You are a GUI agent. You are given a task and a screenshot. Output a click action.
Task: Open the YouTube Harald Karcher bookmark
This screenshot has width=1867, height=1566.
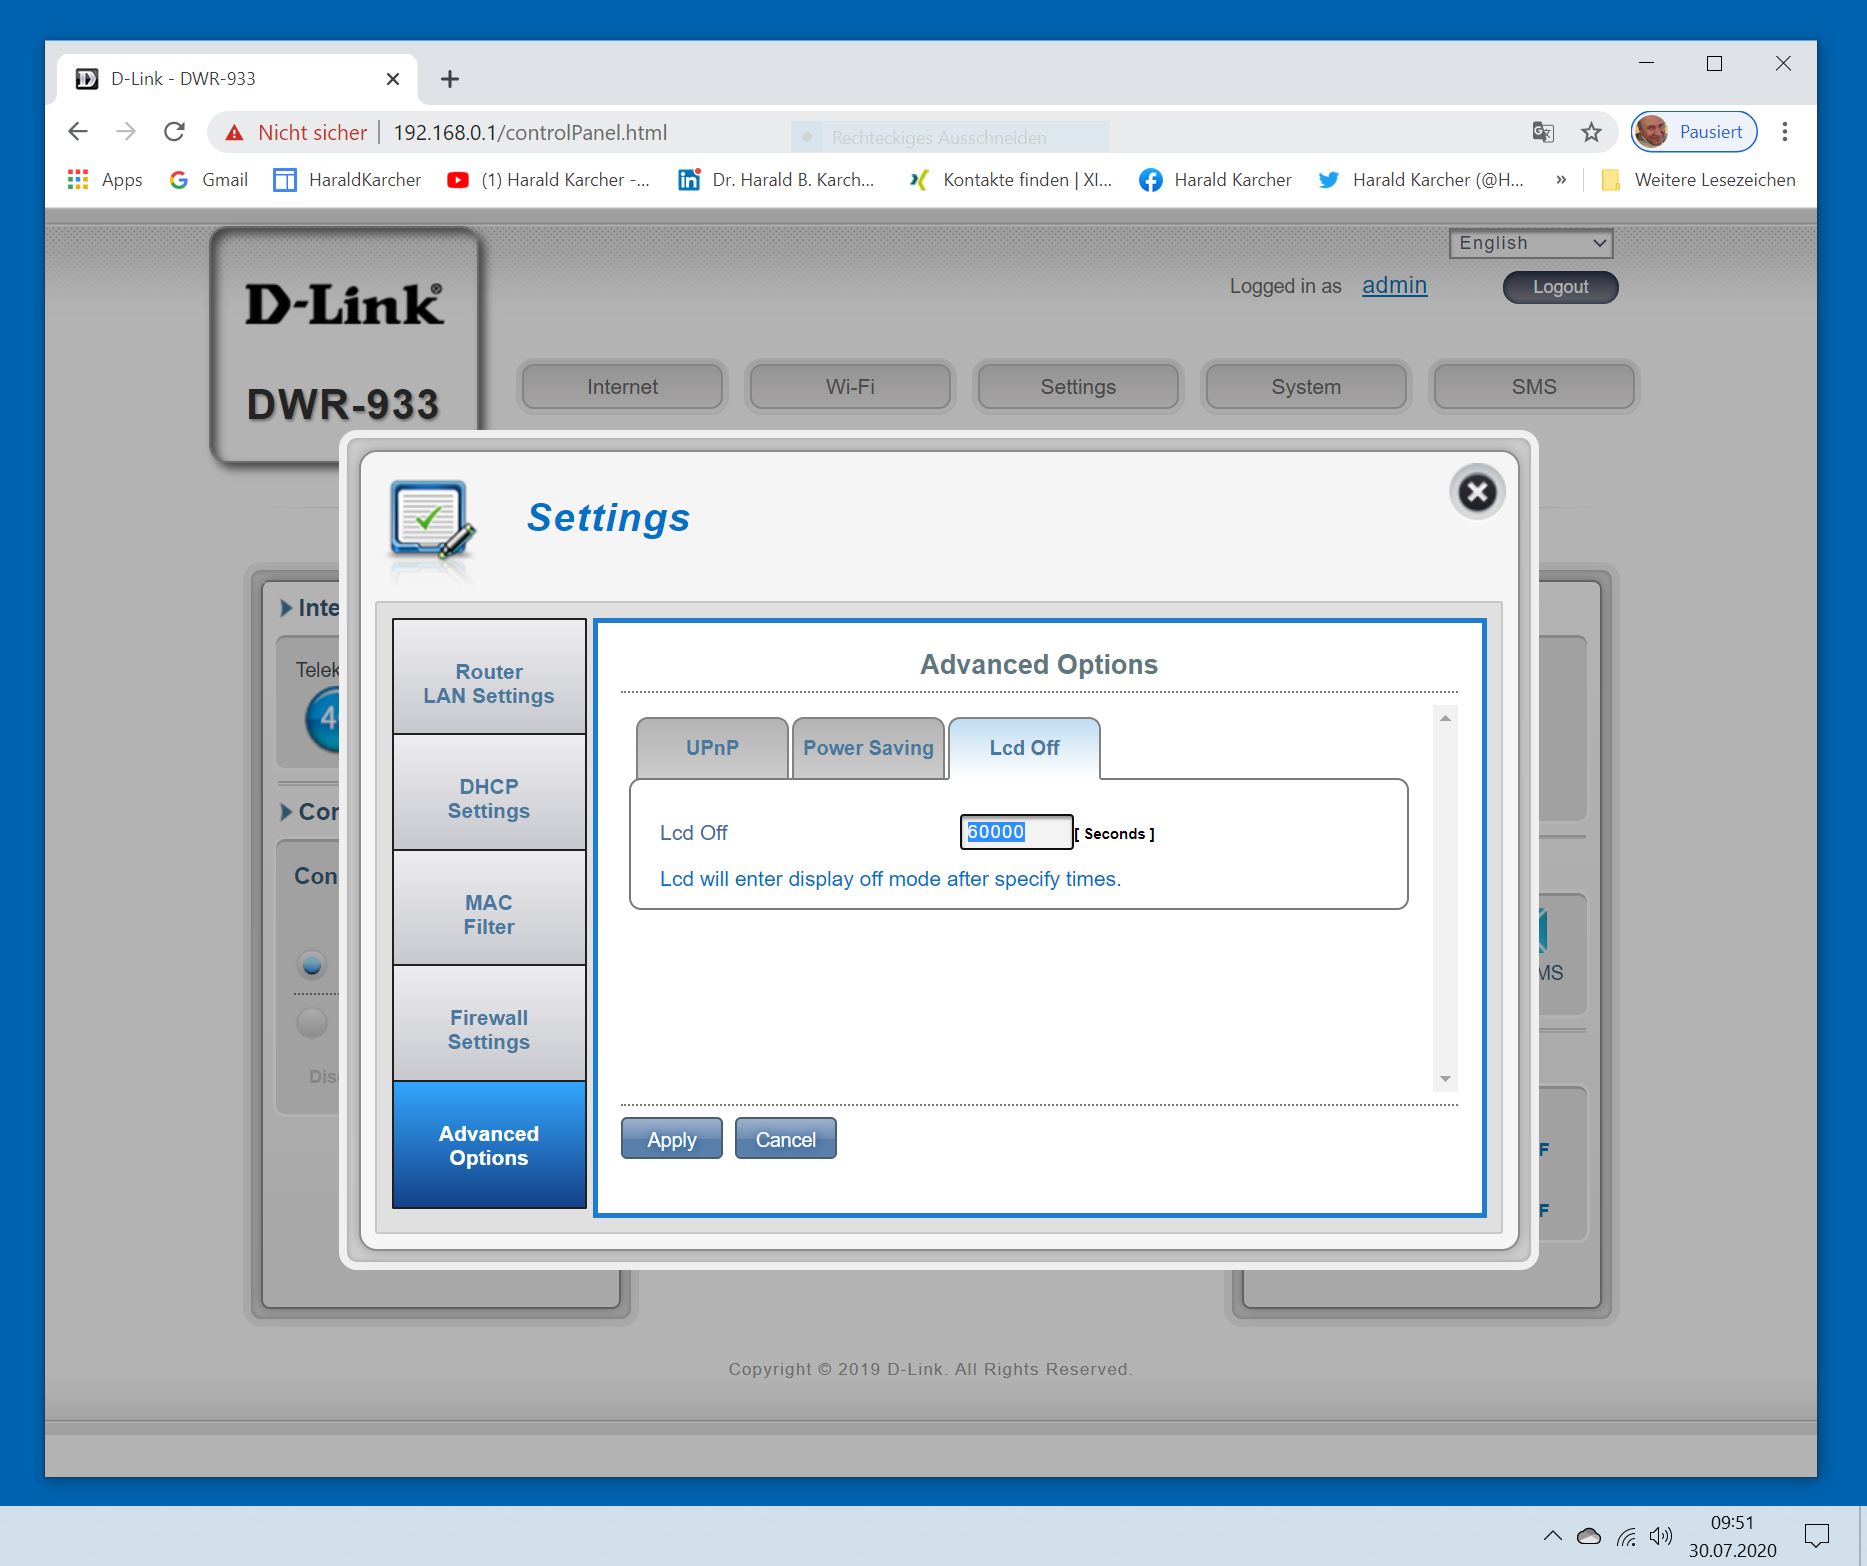pyautogui.click(x=548, y=180)
